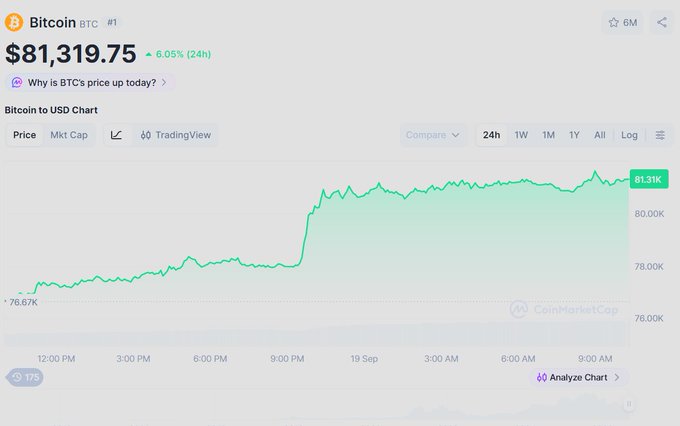Viewport: 680px width, 426px height.
Task: Add Bitcoin to watchlist via star button
Action: point(623,23)
